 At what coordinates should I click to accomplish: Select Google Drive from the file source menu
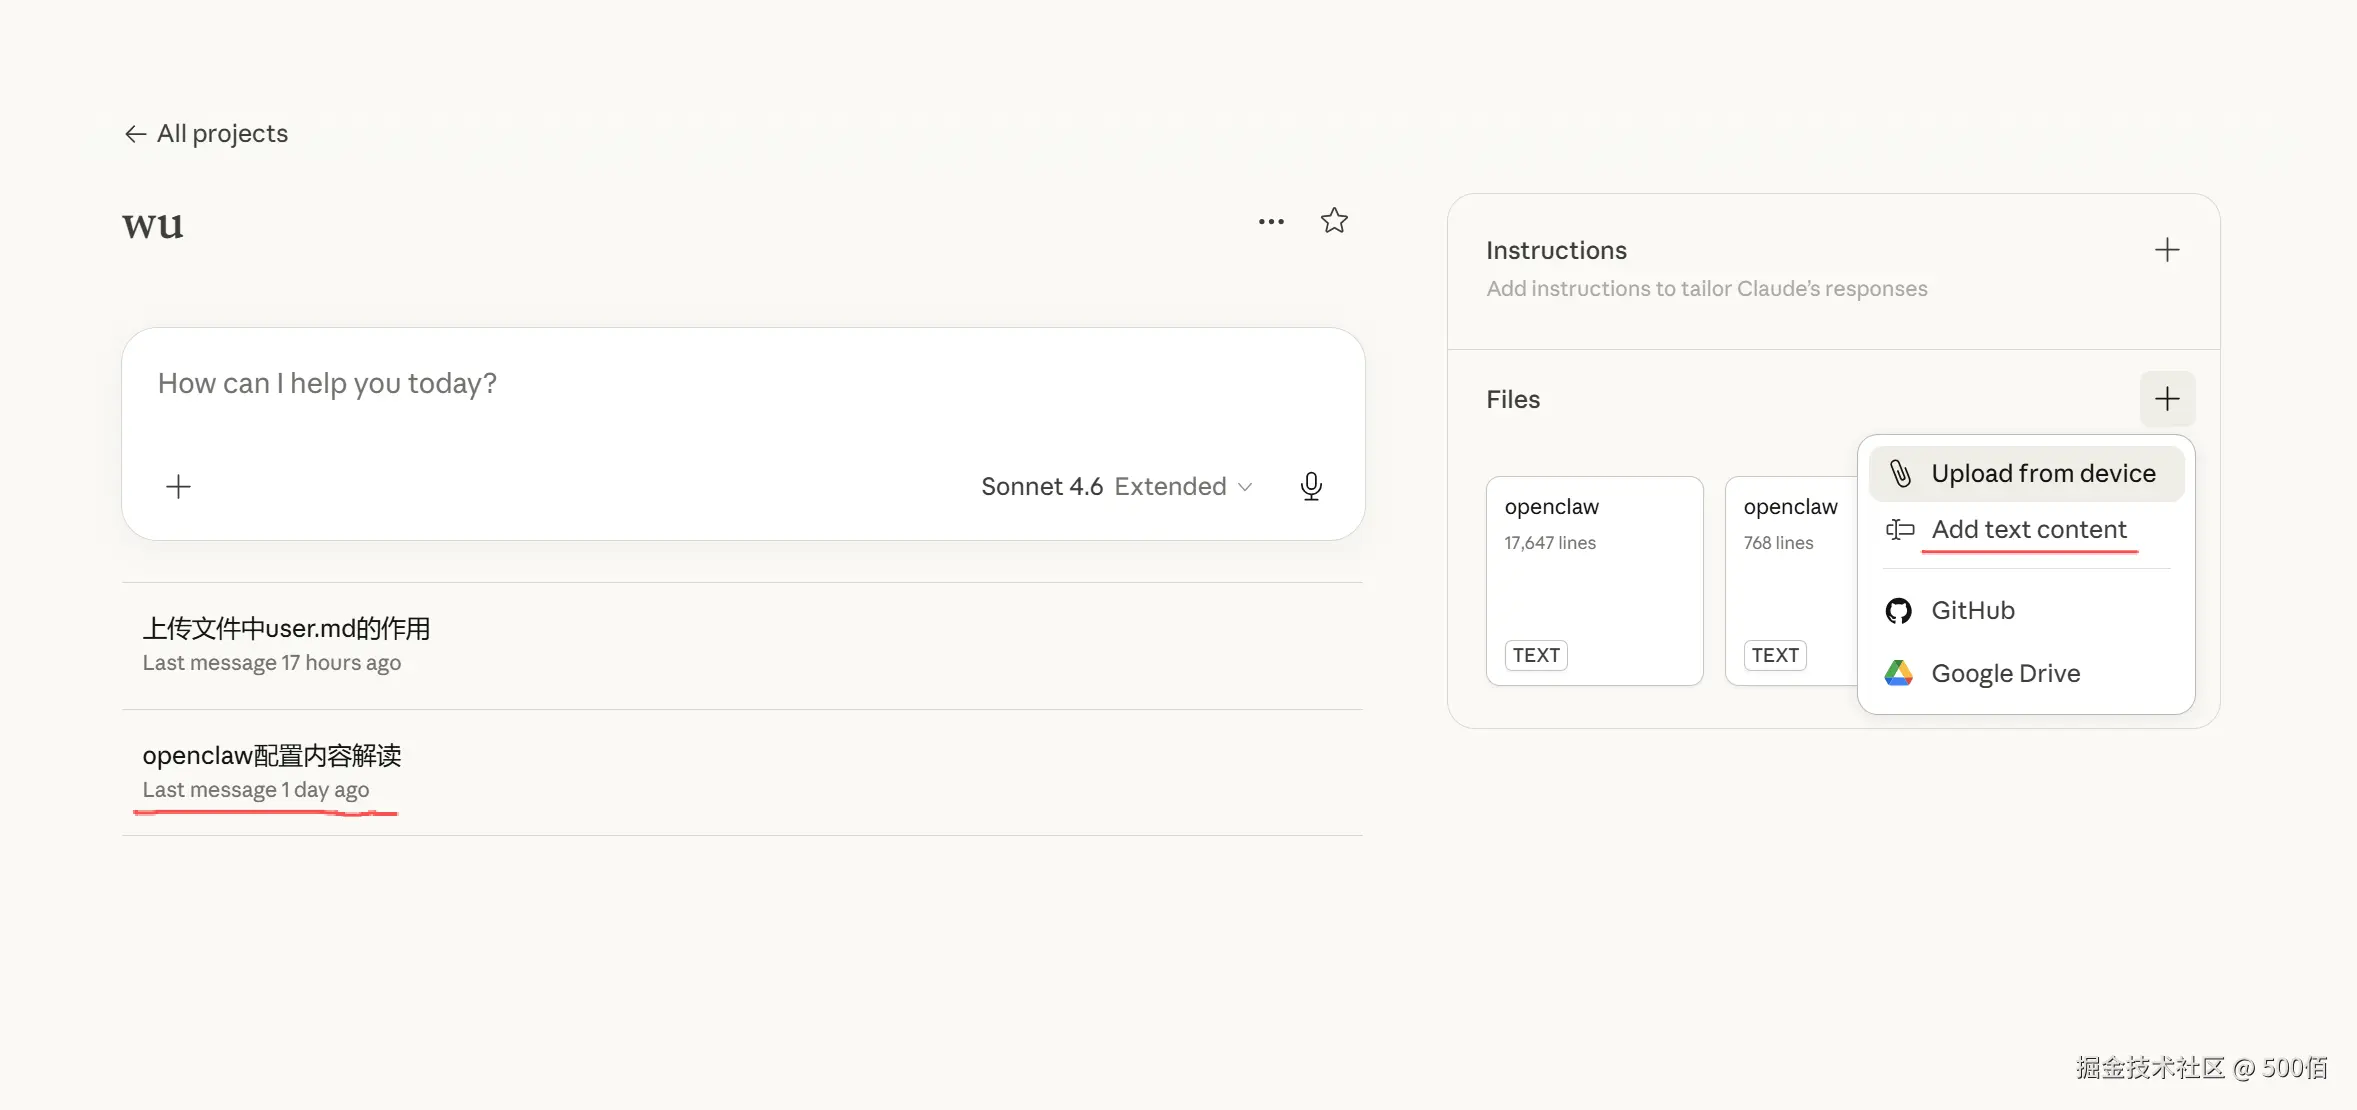tap(2005, 673)
